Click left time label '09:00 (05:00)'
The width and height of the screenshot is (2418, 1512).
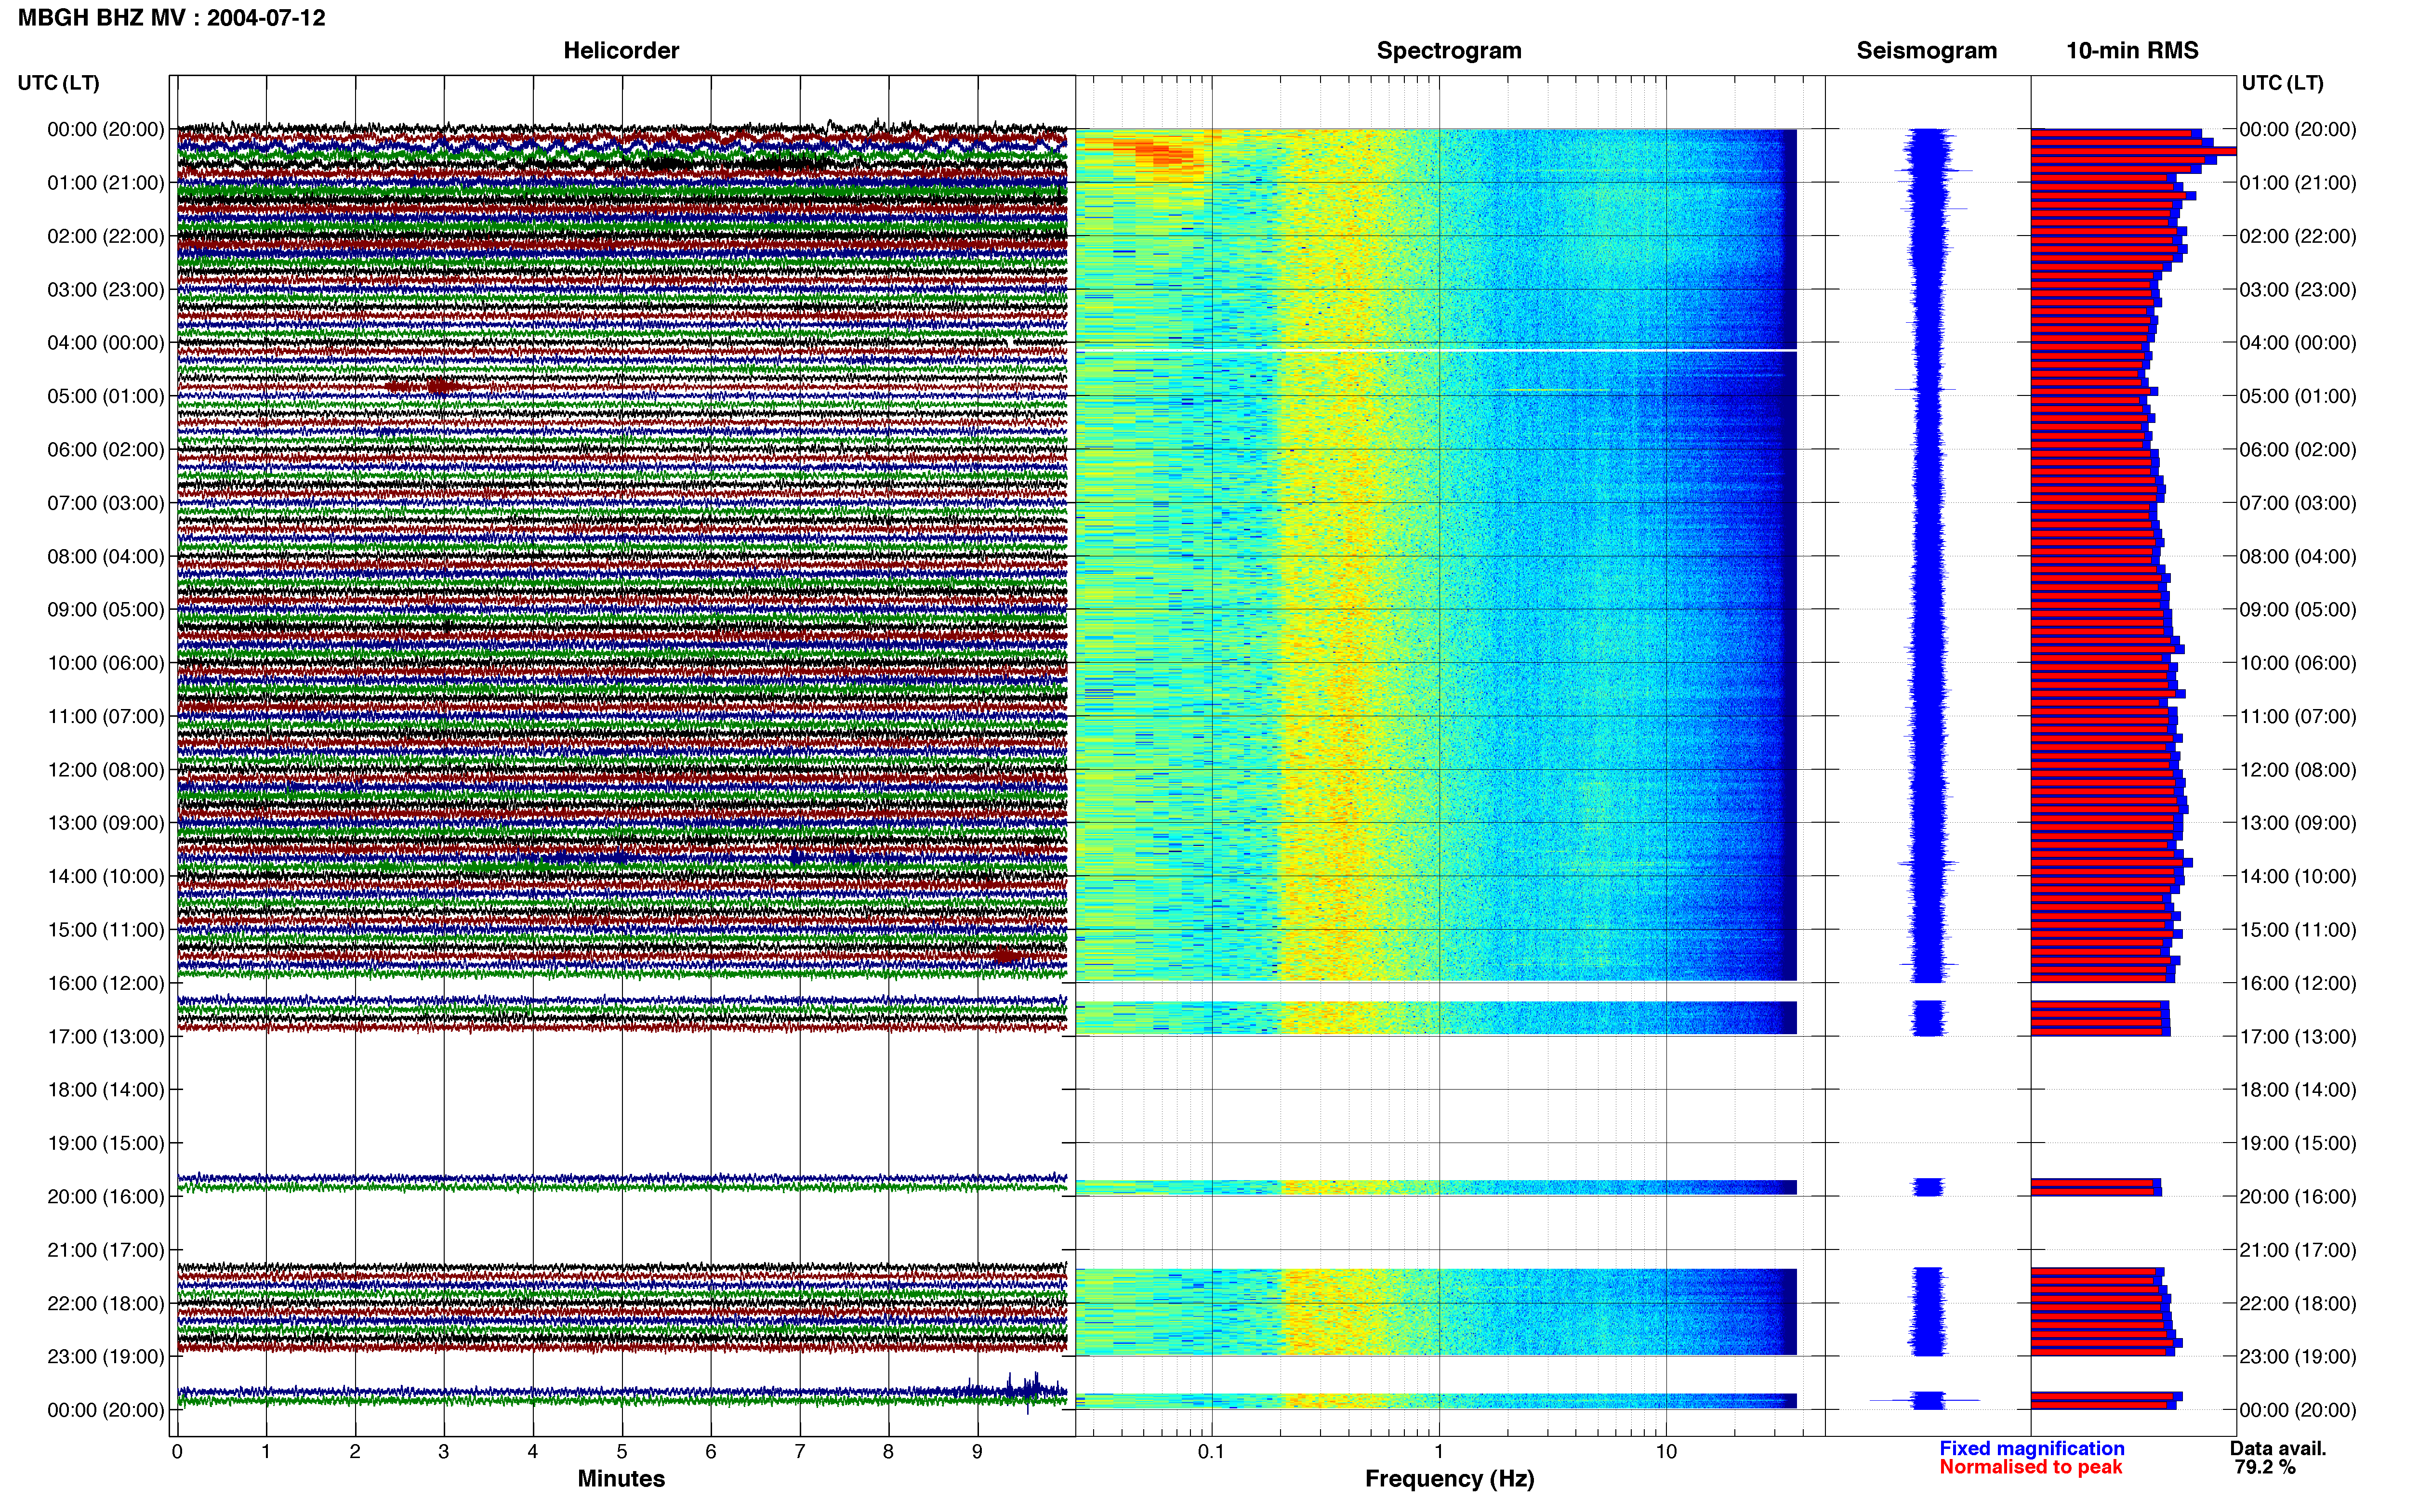106,610
